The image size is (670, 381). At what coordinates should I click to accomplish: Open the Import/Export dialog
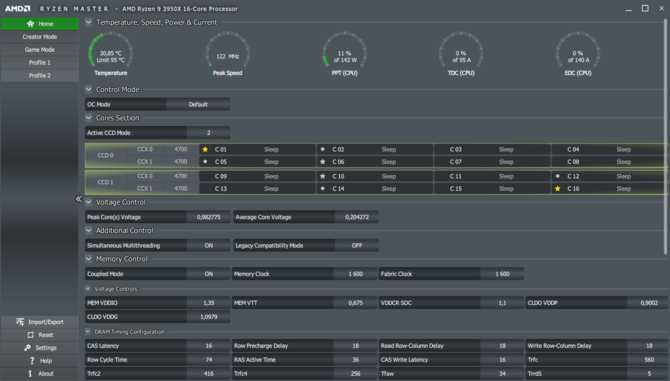coord(39,322)
